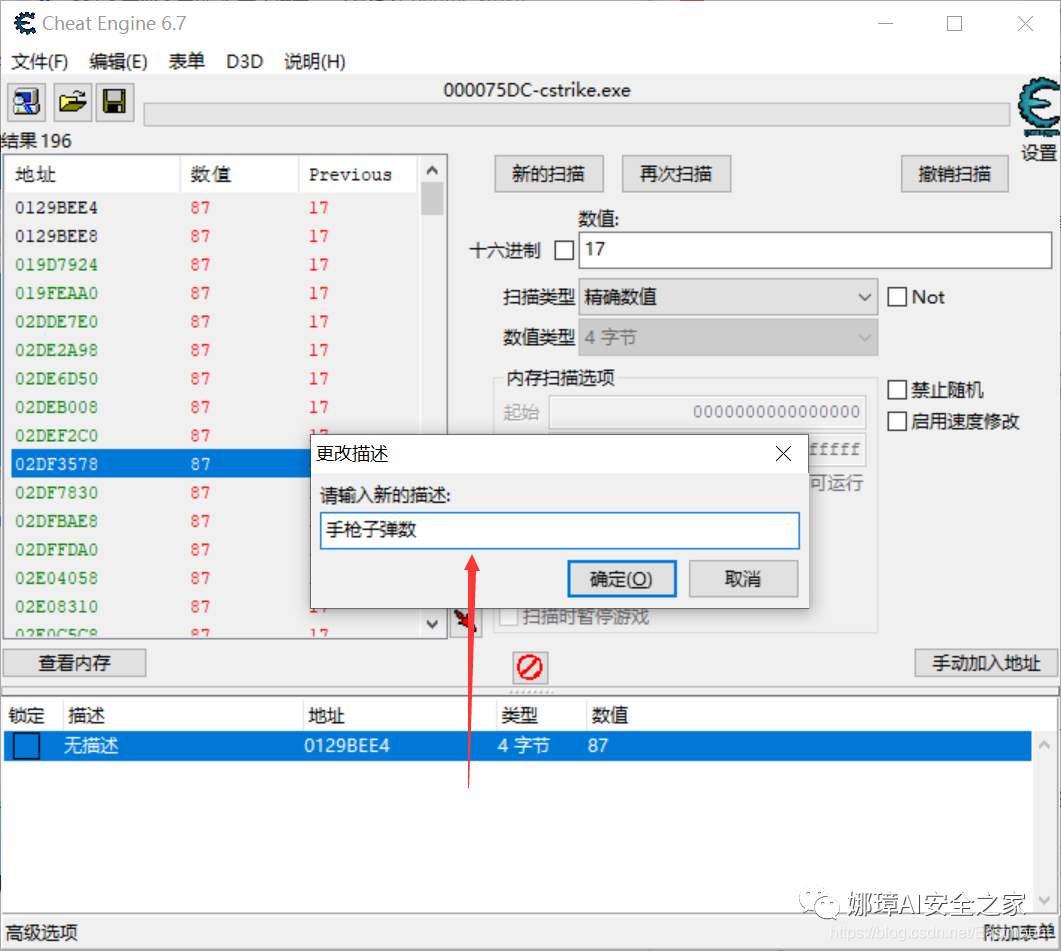1061x951 pixels.
Task: Select result address 02DE2A98
Action: (x=56, y=350)
